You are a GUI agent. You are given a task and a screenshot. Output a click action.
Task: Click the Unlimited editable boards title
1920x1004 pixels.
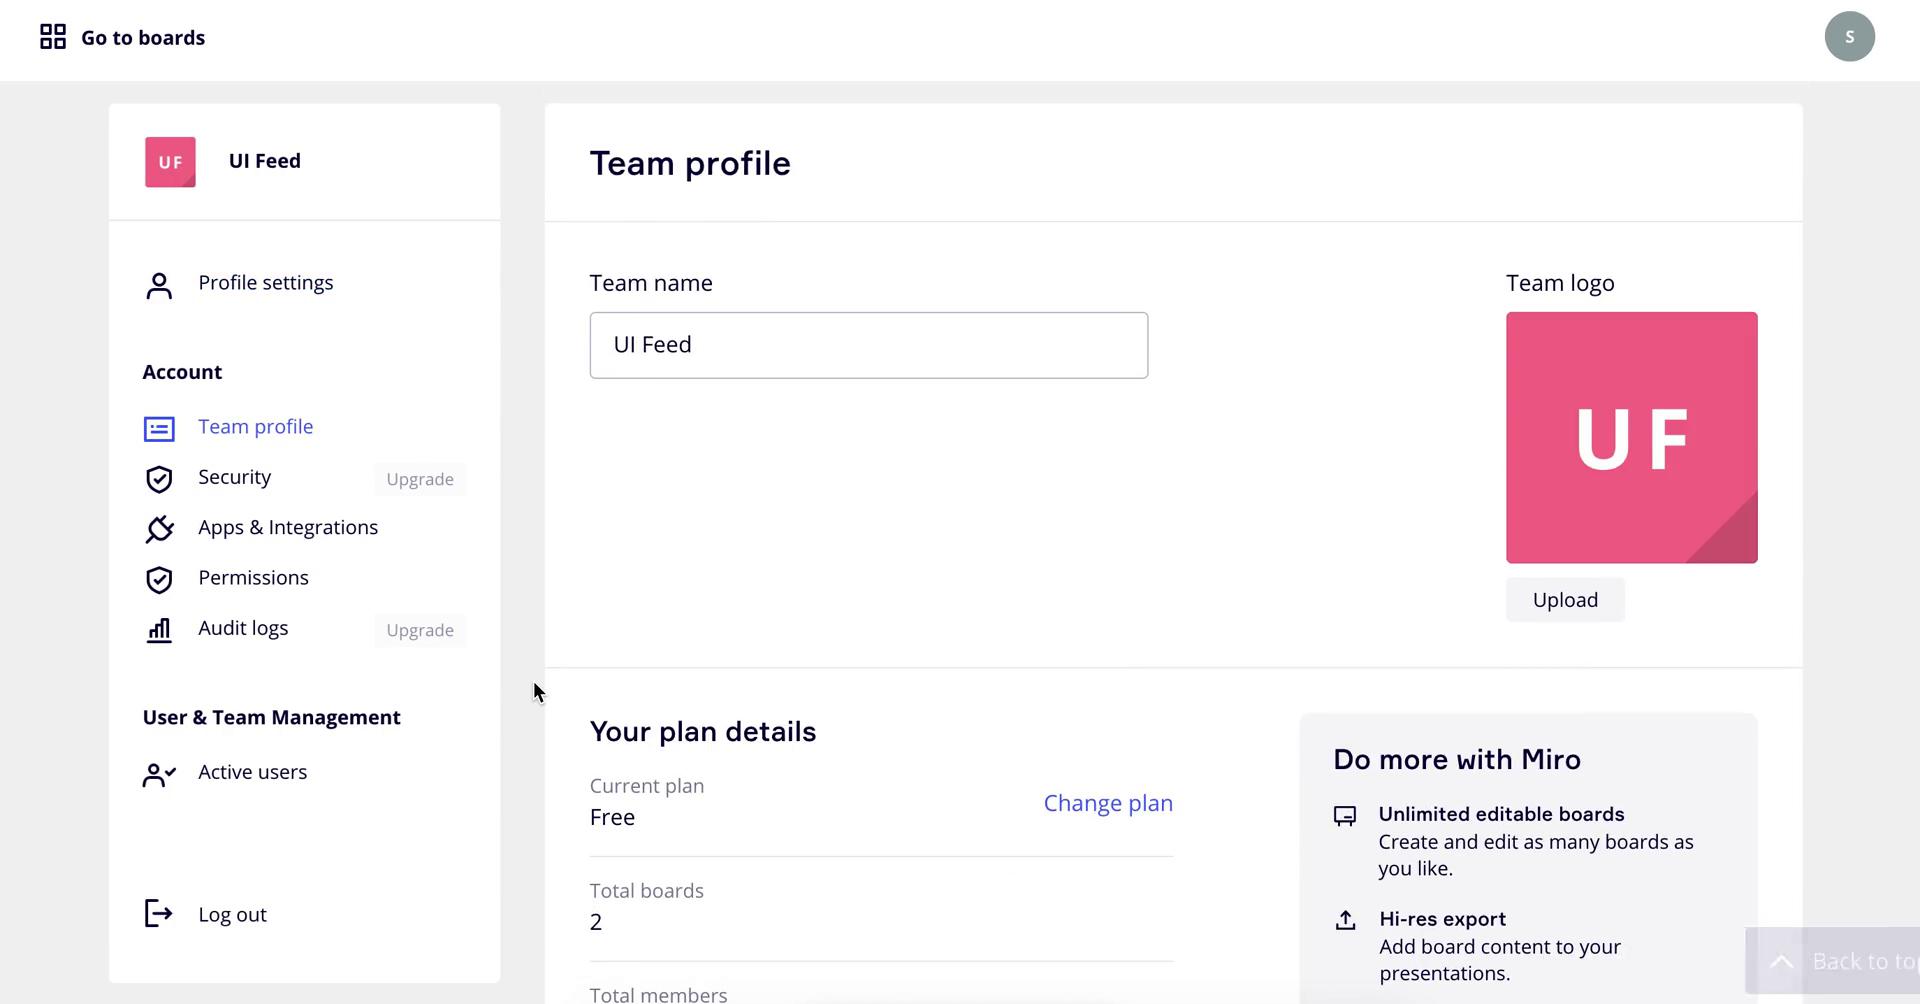(x=1501, y=814)
